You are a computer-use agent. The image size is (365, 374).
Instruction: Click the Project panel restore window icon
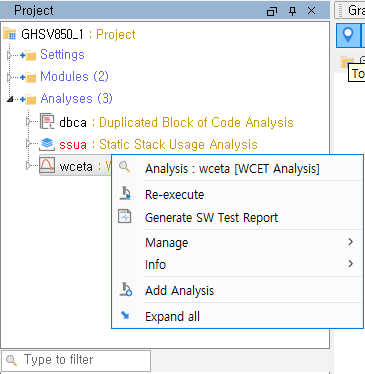(272, 11)
